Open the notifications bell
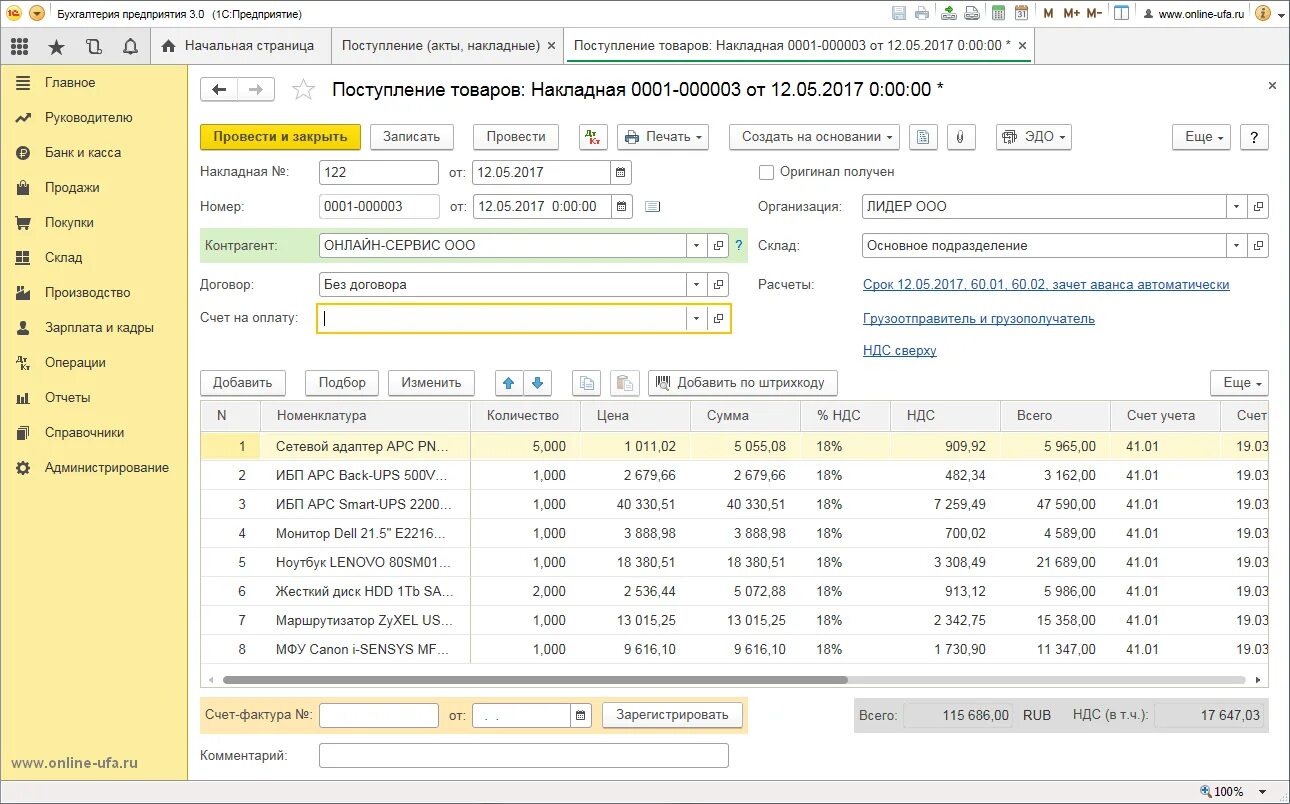 pos(130,46)
